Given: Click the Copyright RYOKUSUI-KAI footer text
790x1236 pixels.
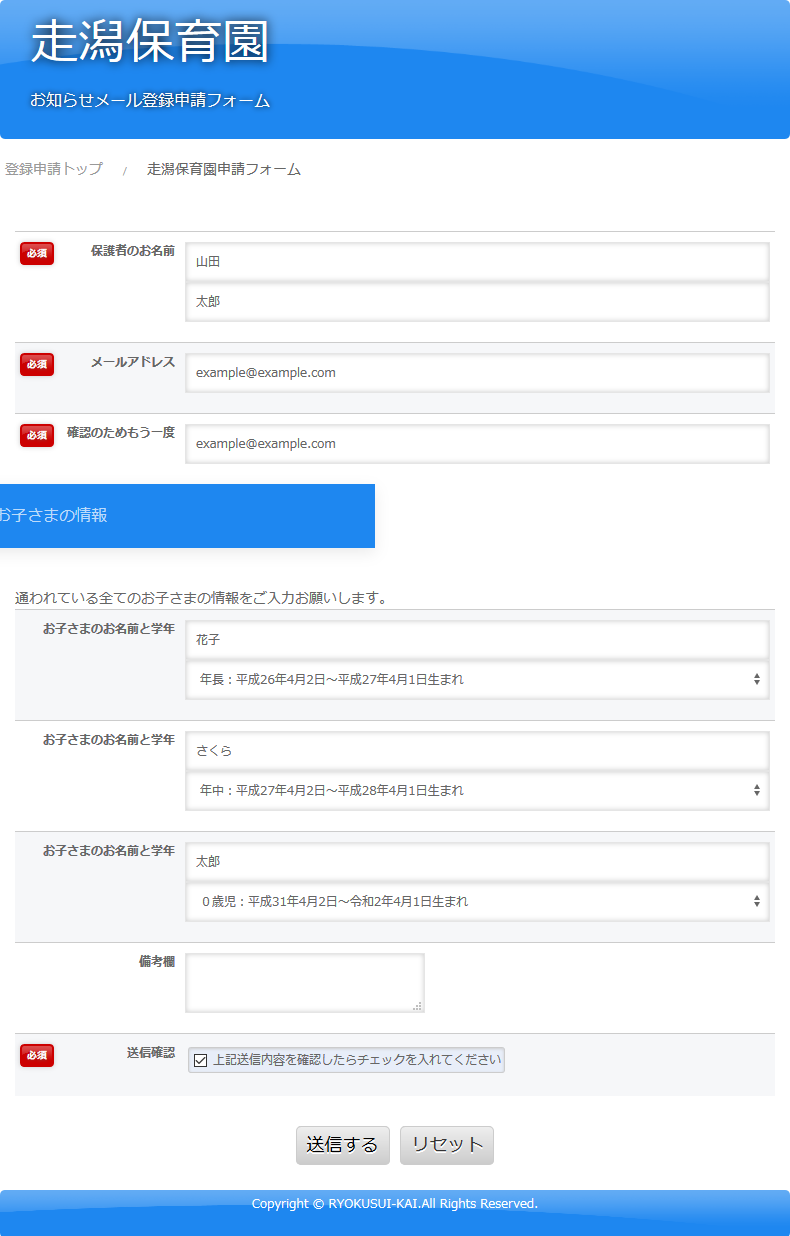Looking at the screenshot, I should tap(395, 1204).
